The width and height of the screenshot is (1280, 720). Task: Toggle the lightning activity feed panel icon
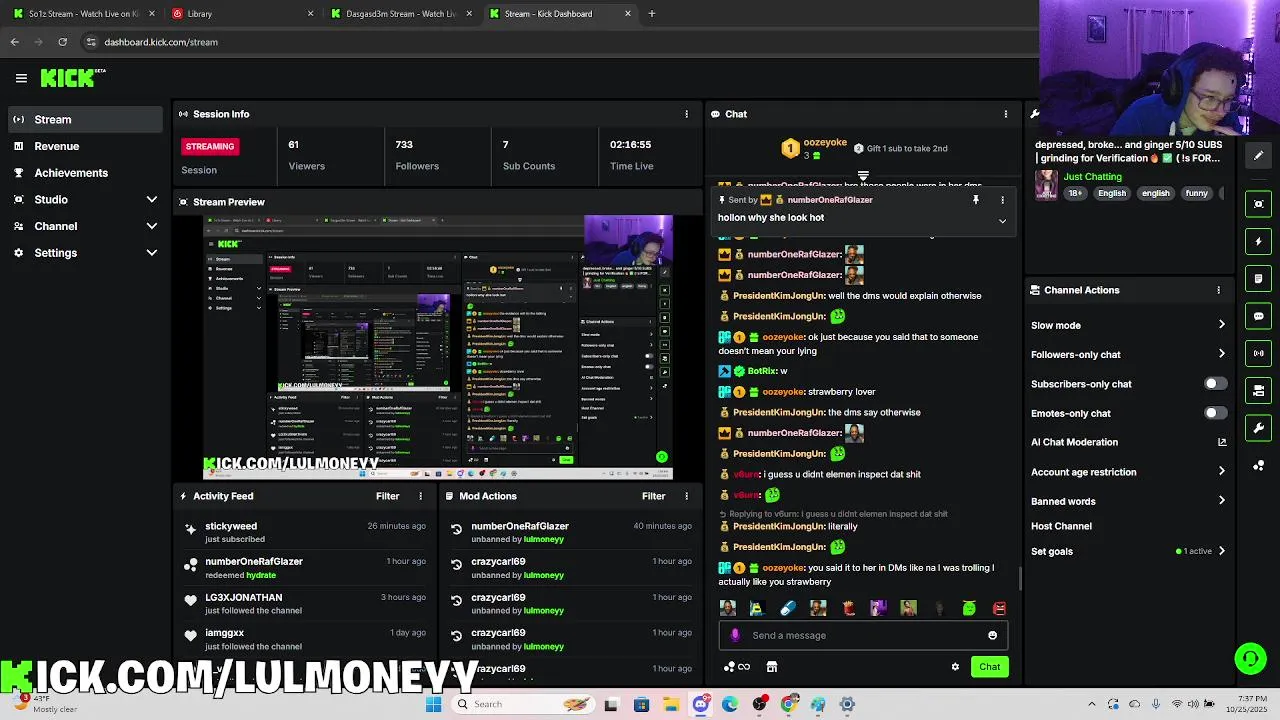[x=1258, y=241]
